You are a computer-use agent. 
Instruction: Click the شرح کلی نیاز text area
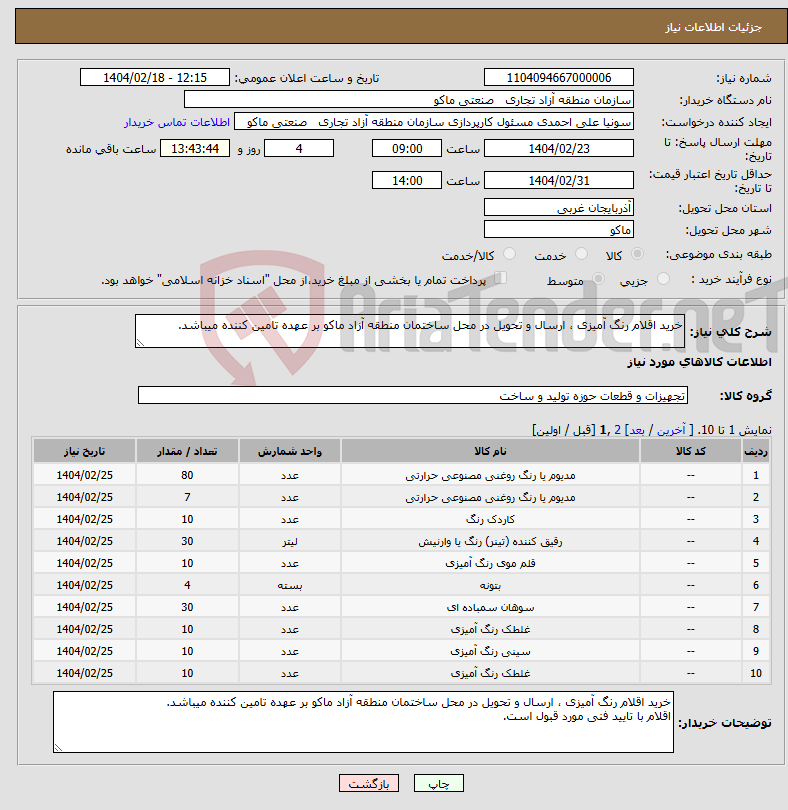pos(410,331)
